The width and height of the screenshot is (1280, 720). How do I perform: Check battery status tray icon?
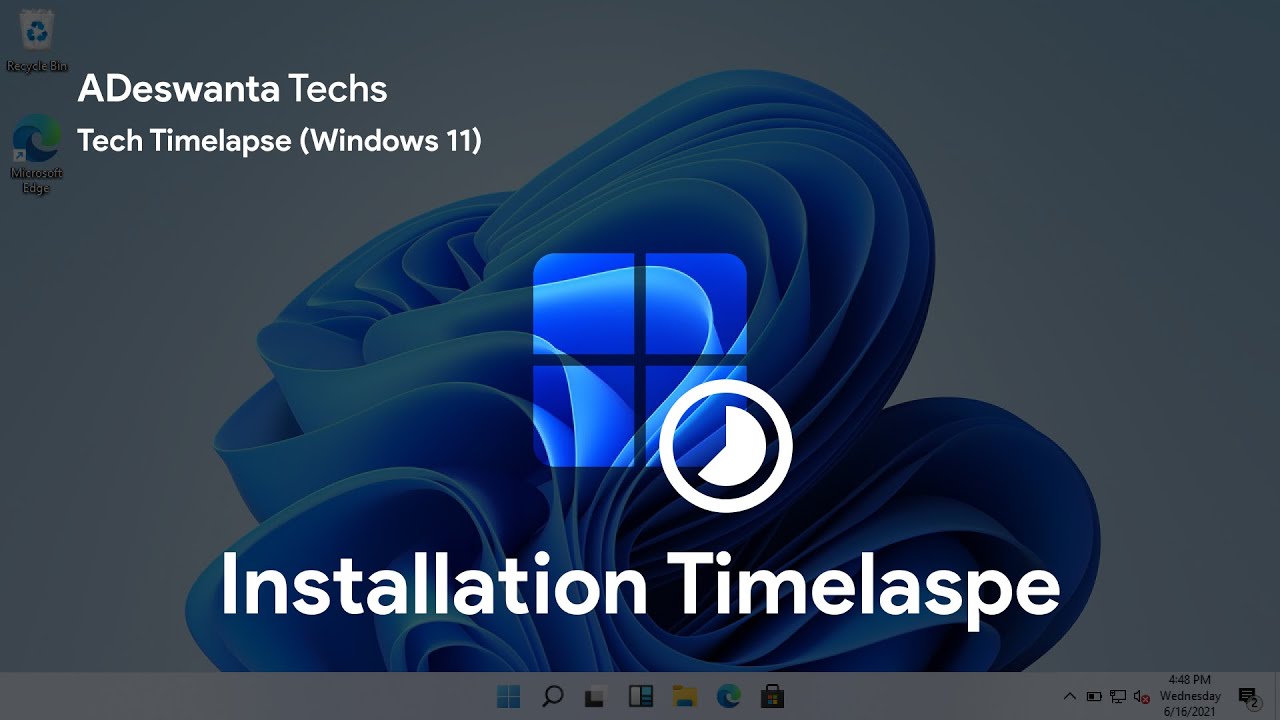[1094, 696]
